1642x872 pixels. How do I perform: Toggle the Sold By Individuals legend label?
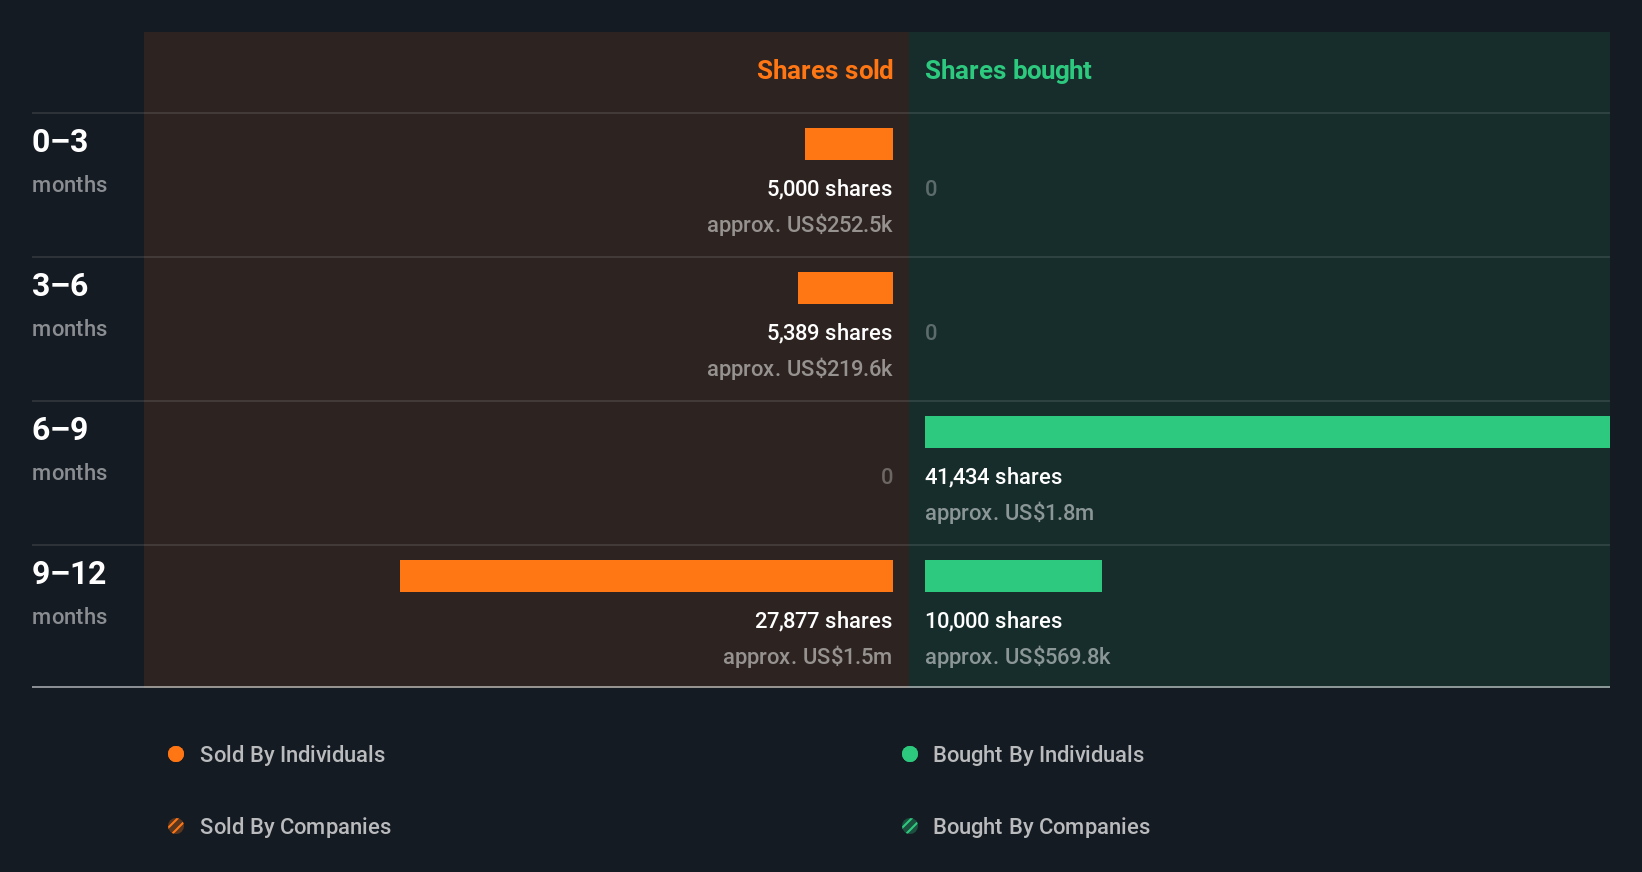pyautogui.click(x=292, y=754)
